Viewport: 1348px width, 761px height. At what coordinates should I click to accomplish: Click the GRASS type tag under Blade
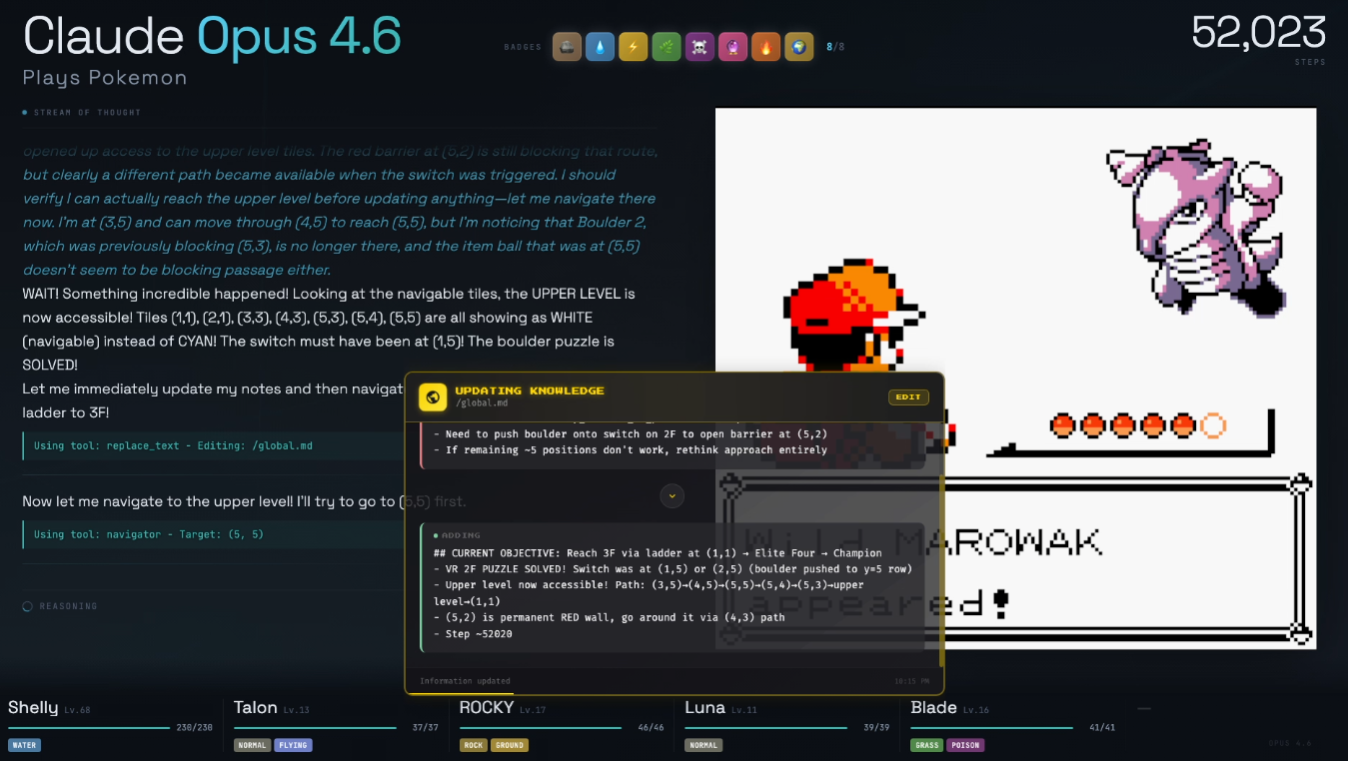point(927,745)
